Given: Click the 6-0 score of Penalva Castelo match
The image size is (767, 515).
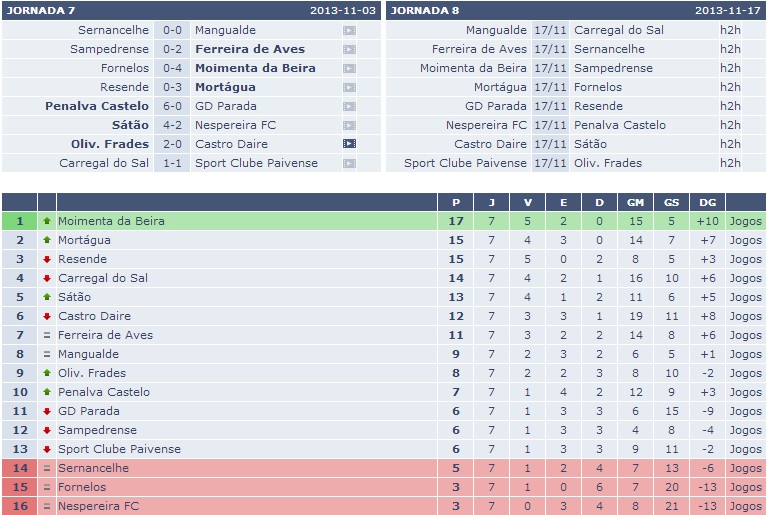Looking at the screenshot, I should (x=172, y=106).
